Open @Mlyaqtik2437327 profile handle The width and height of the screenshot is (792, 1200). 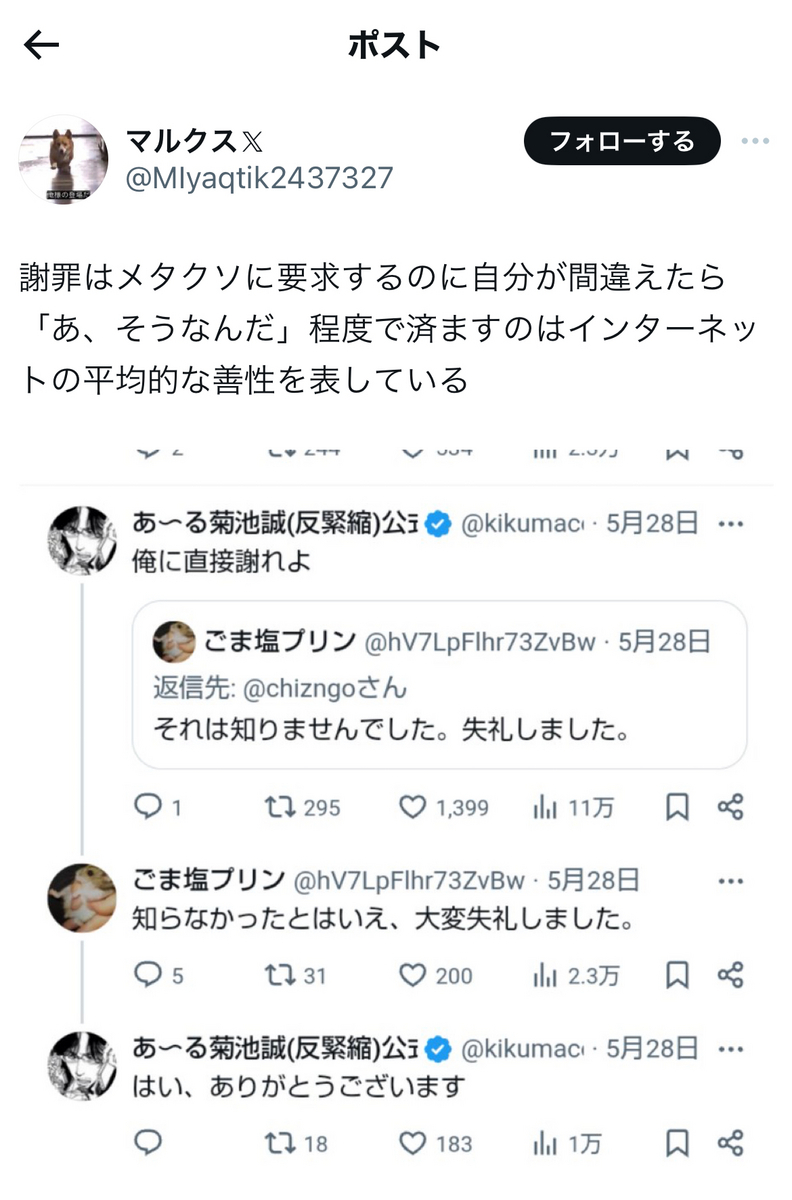[260, 178]
